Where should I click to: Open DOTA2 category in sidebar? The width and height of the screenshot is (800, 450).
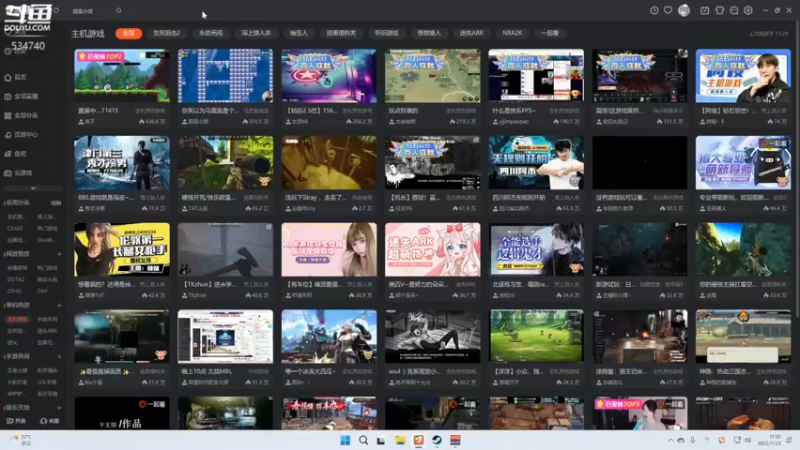tap(16, 280)
